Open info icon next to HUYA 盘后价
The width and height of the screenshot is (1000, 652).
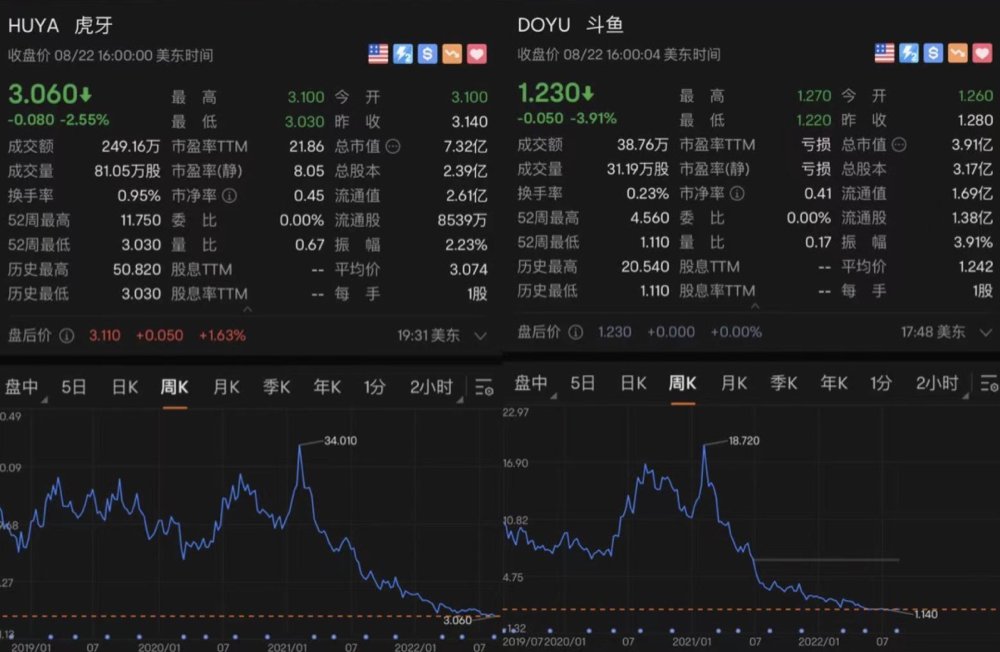click(x=67, y=336)
